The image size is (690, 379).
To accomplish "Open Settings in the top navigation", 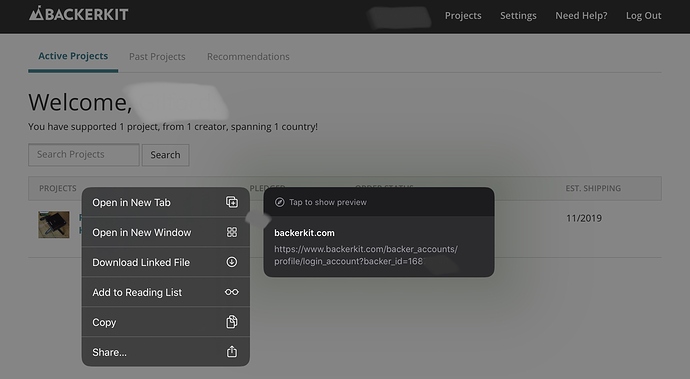I will [518, 15].
